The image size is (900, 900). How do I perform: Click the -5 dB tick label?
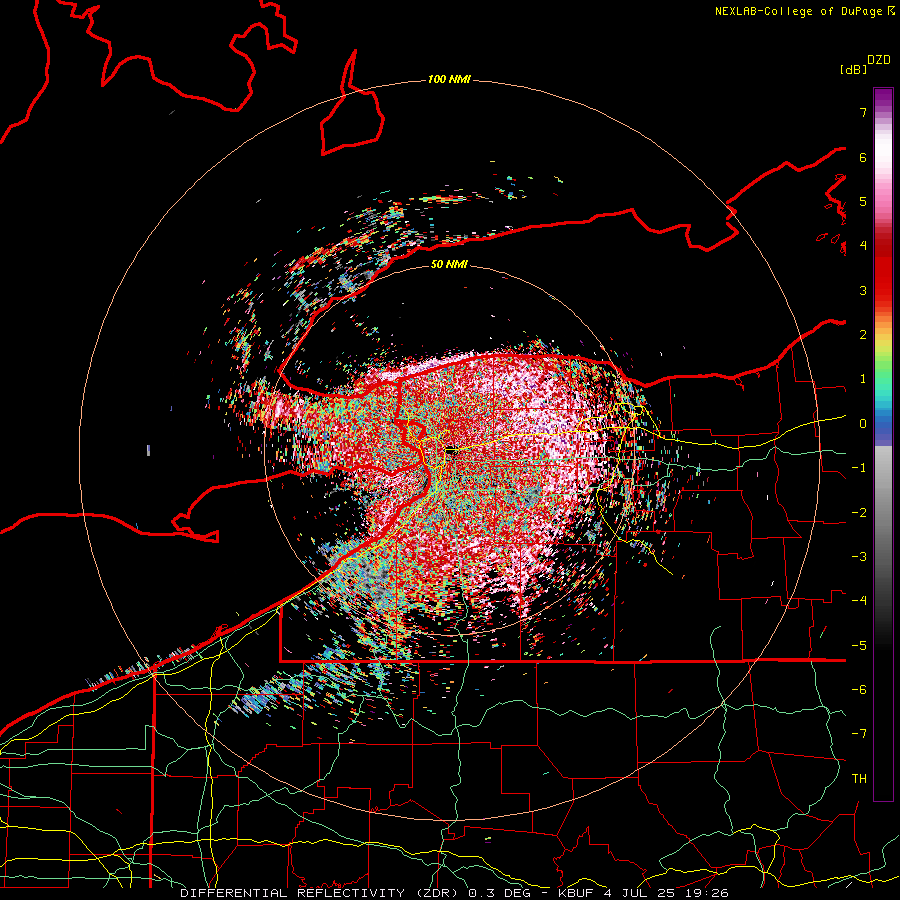(859, 645)
